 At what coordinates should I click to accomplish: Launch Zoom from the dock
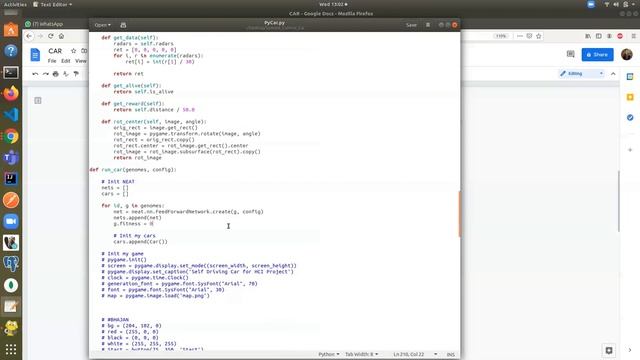(x=11, y=221)
